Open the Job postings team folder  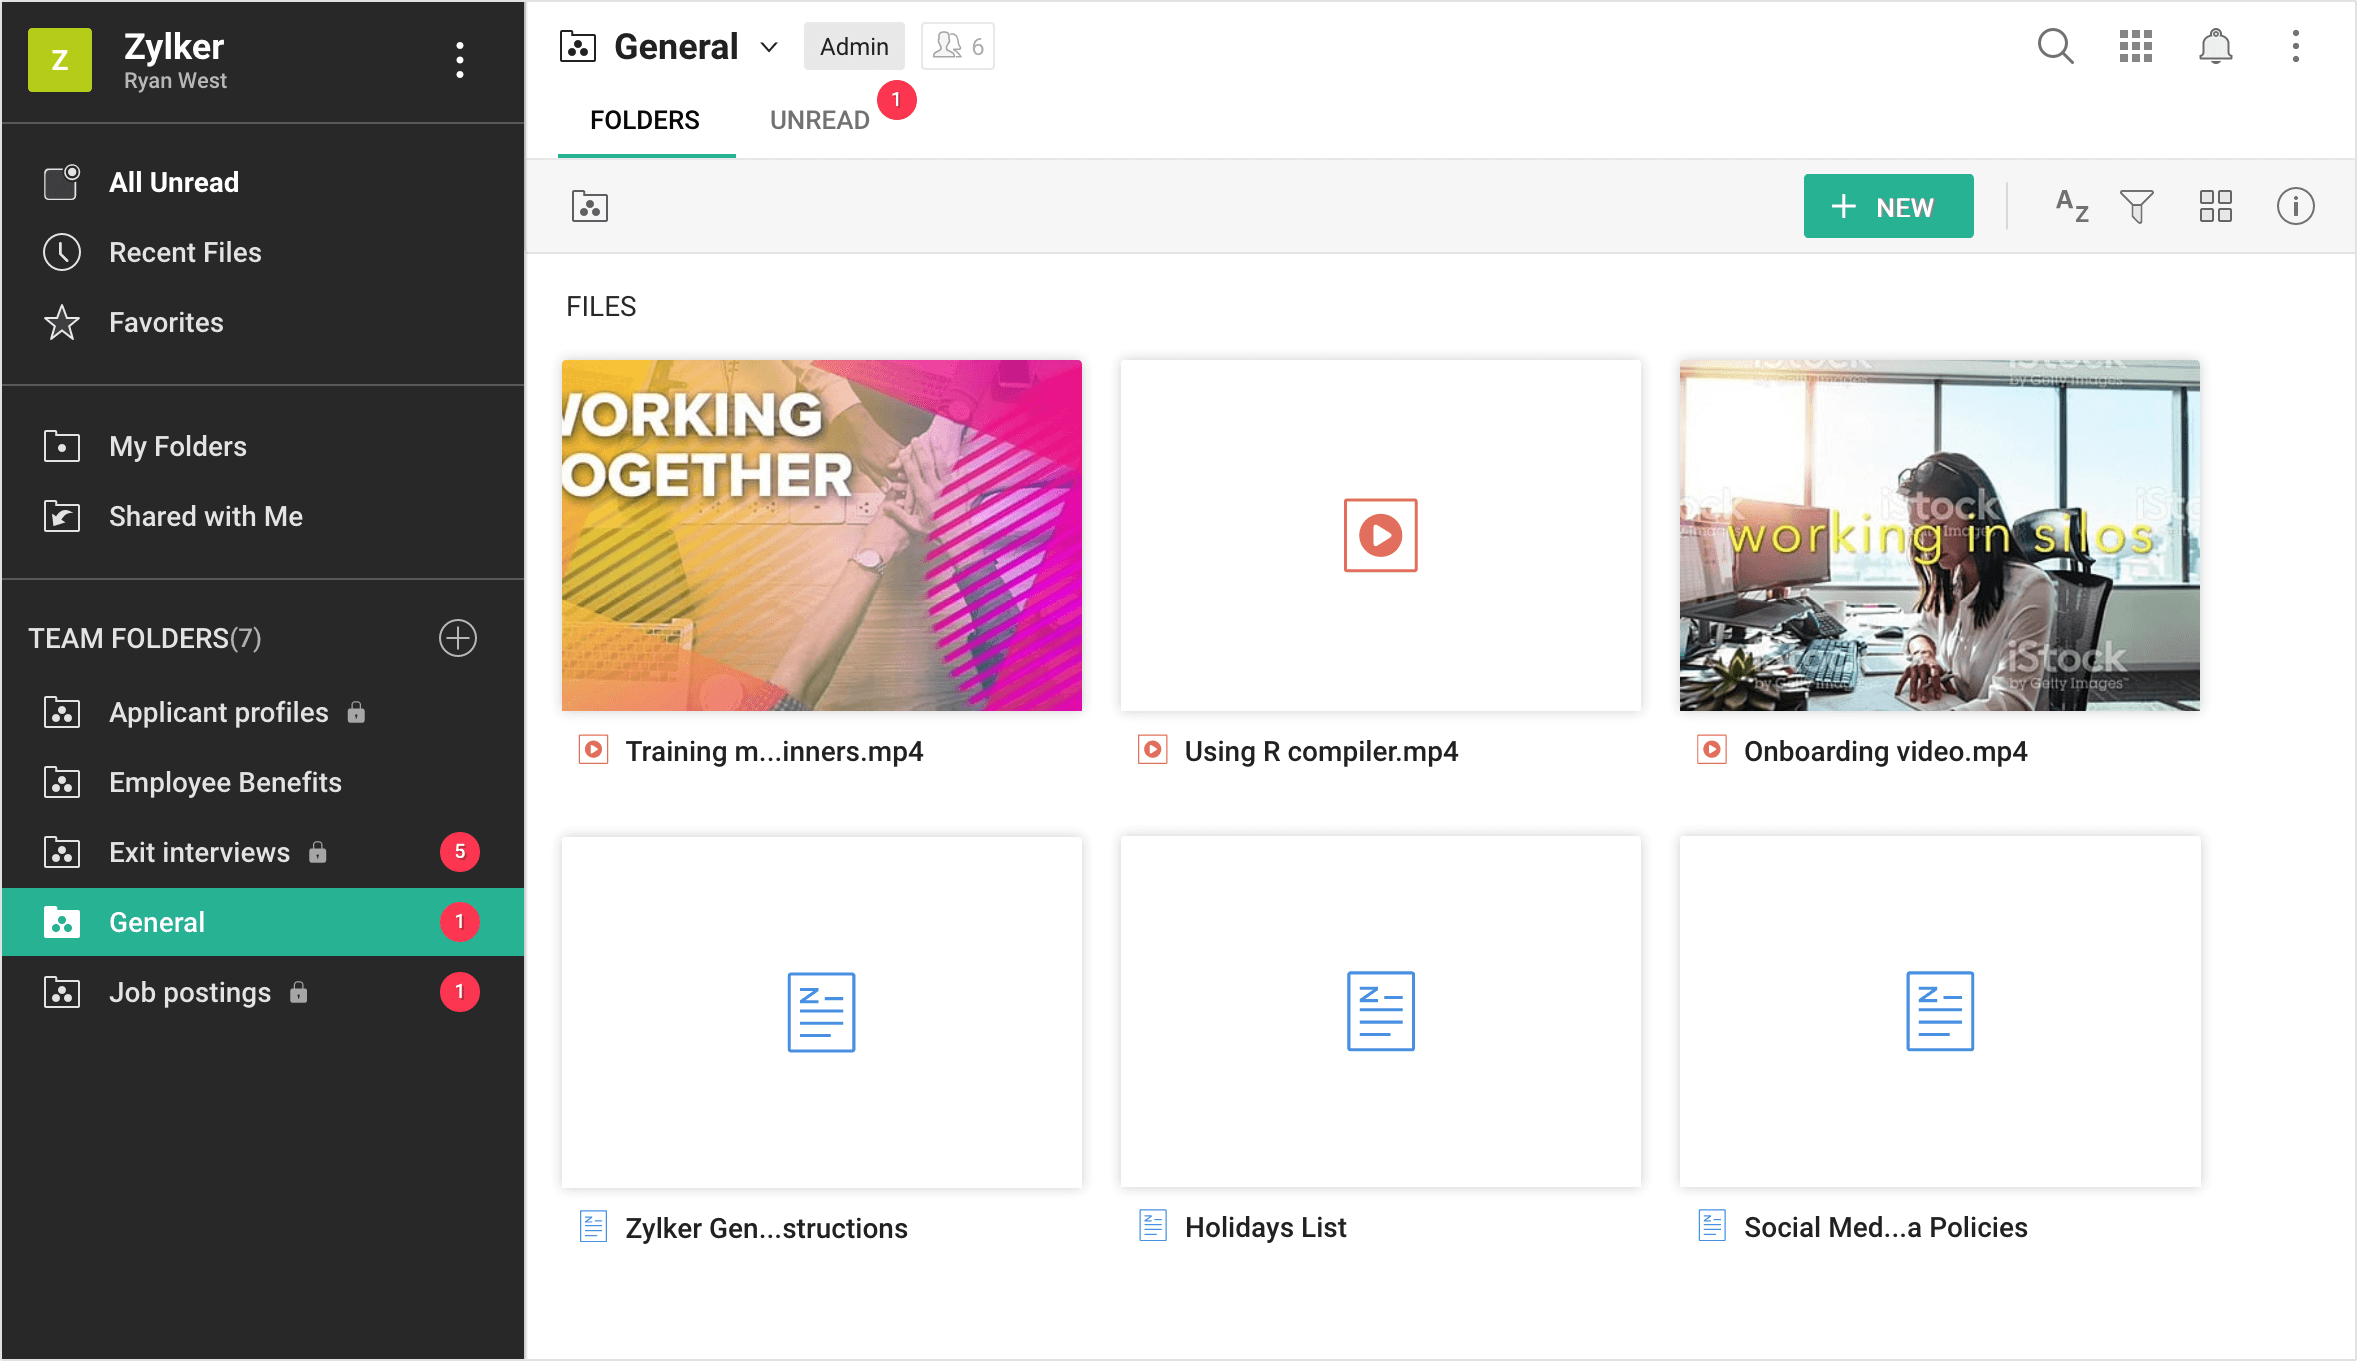[x=263, y=992]
